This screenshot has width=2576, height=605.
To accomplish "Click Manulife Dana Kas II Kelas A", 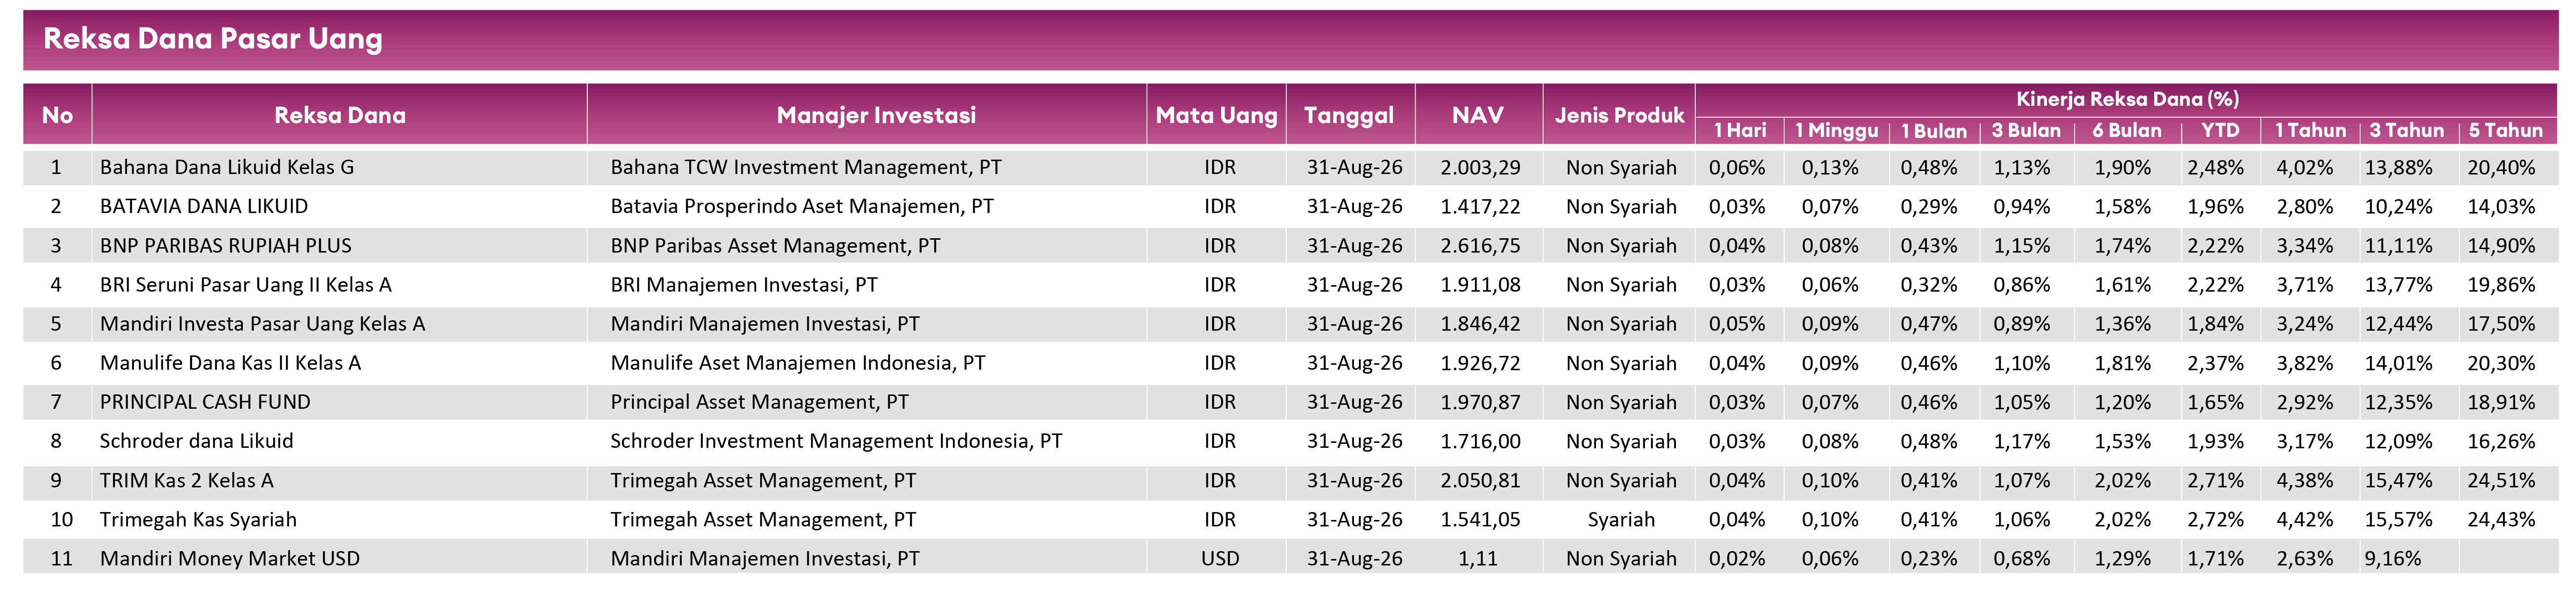I will (x=230, y=363).
